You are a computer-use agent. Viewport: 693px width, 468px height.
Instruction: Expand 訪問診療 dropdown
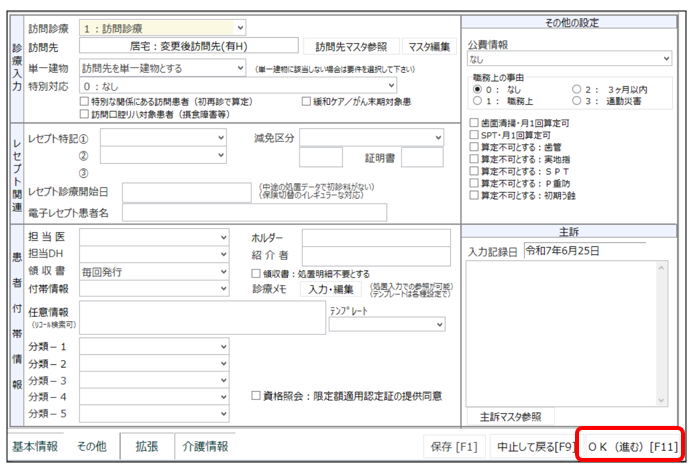coord(163,28)
